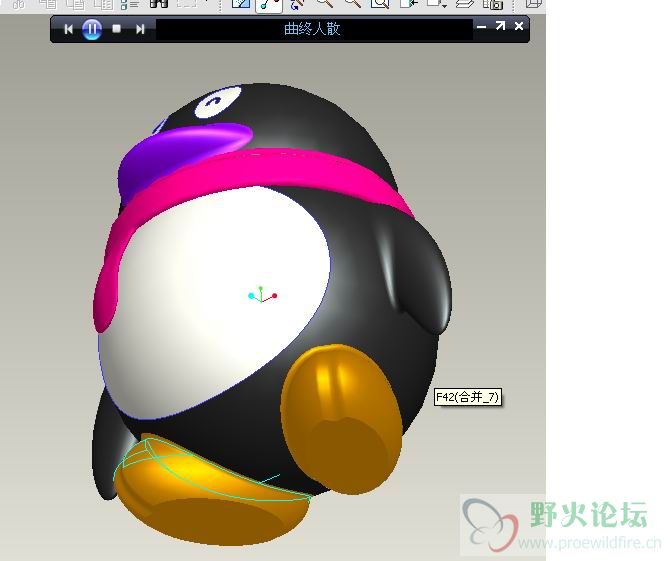Open the Layers icon in toolbar
The height and width of the screenshot is (561, 671).
pyautogui.click(x=465, y=4)
